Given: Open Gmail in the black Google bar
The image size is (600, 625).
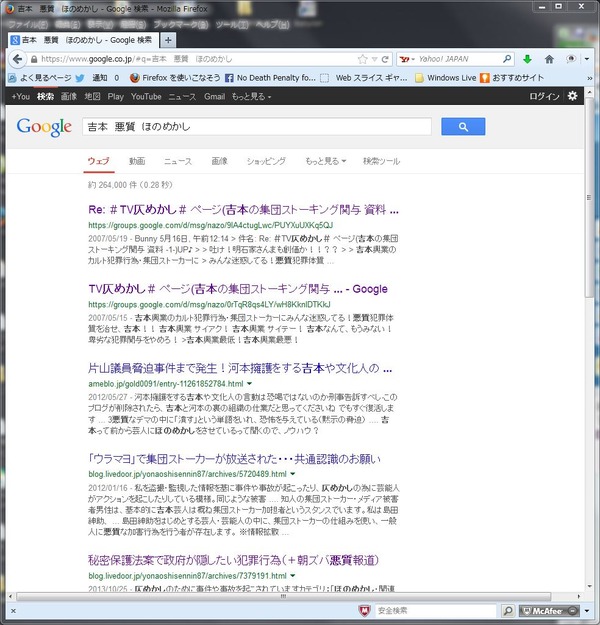Looking at the screenshot, I should tap(214, 96).
